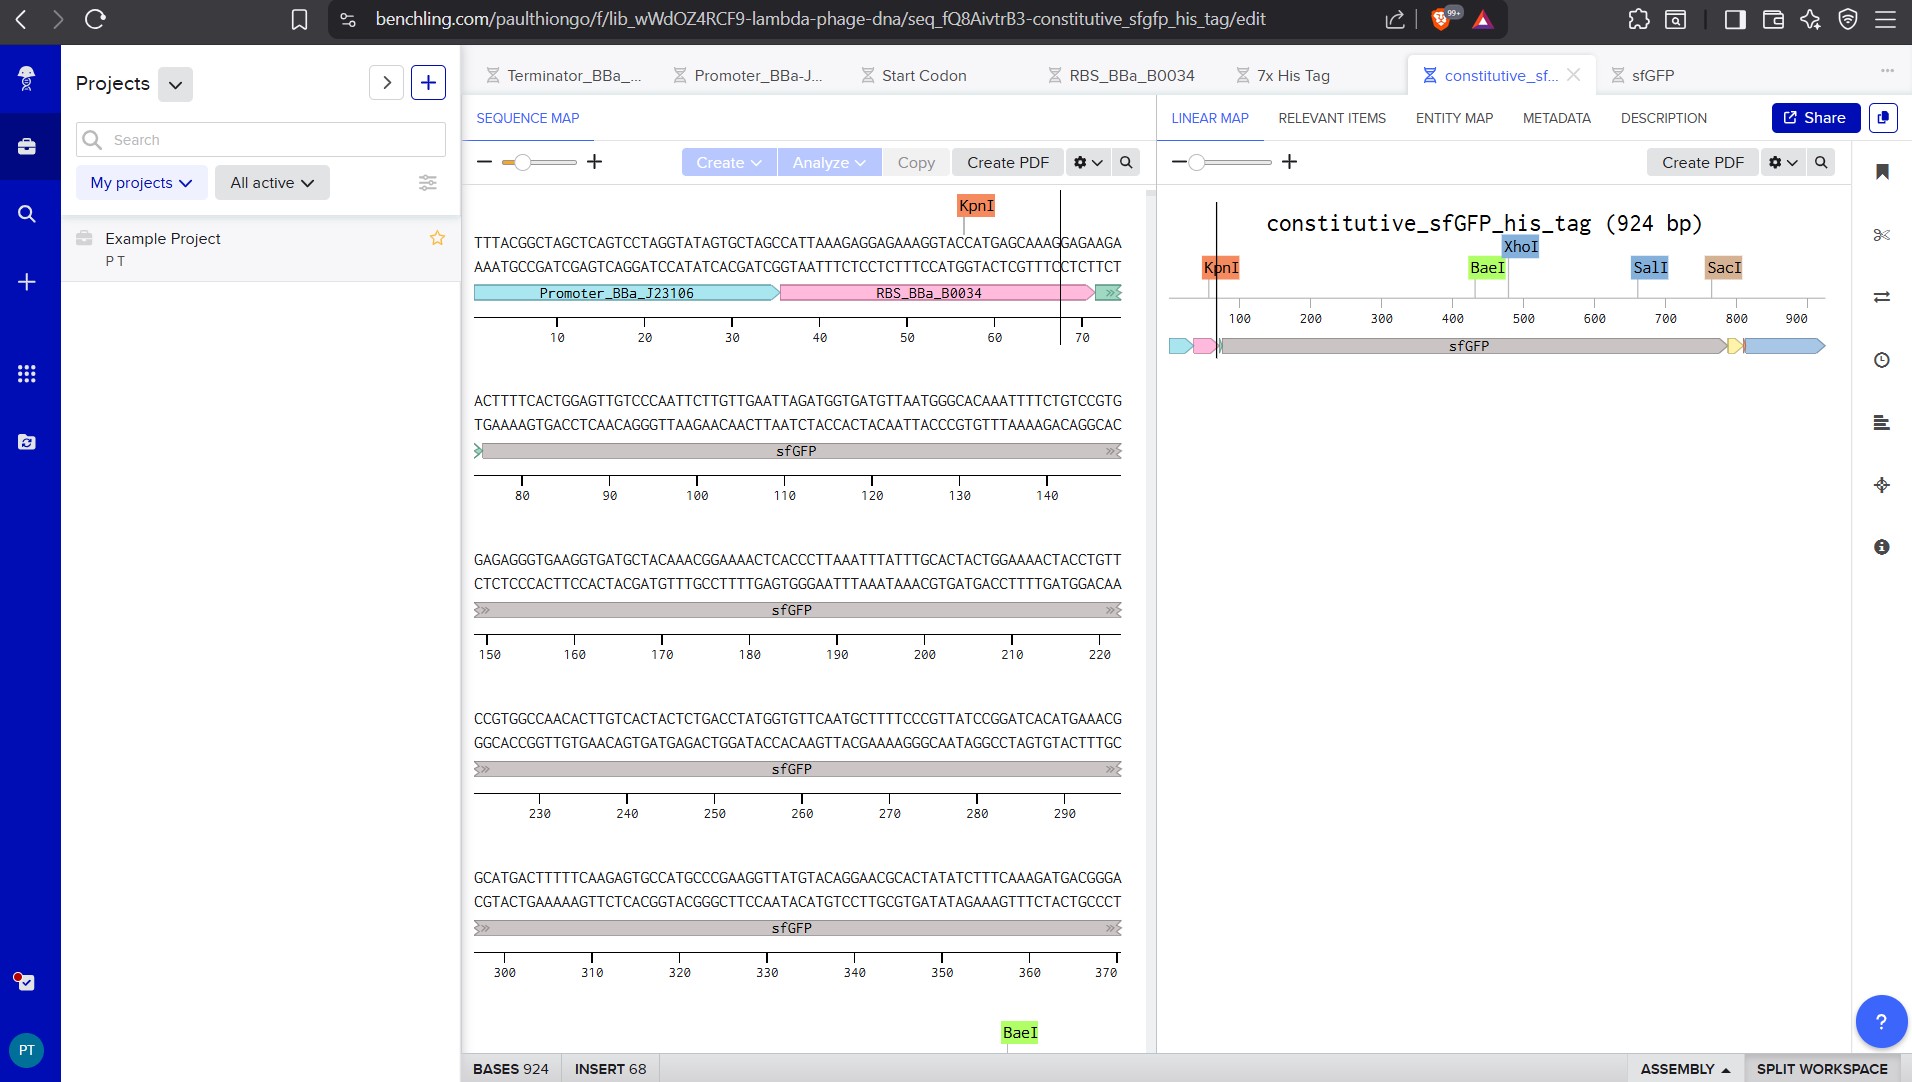Open sequence map display settings gear dropdown

1087,162
